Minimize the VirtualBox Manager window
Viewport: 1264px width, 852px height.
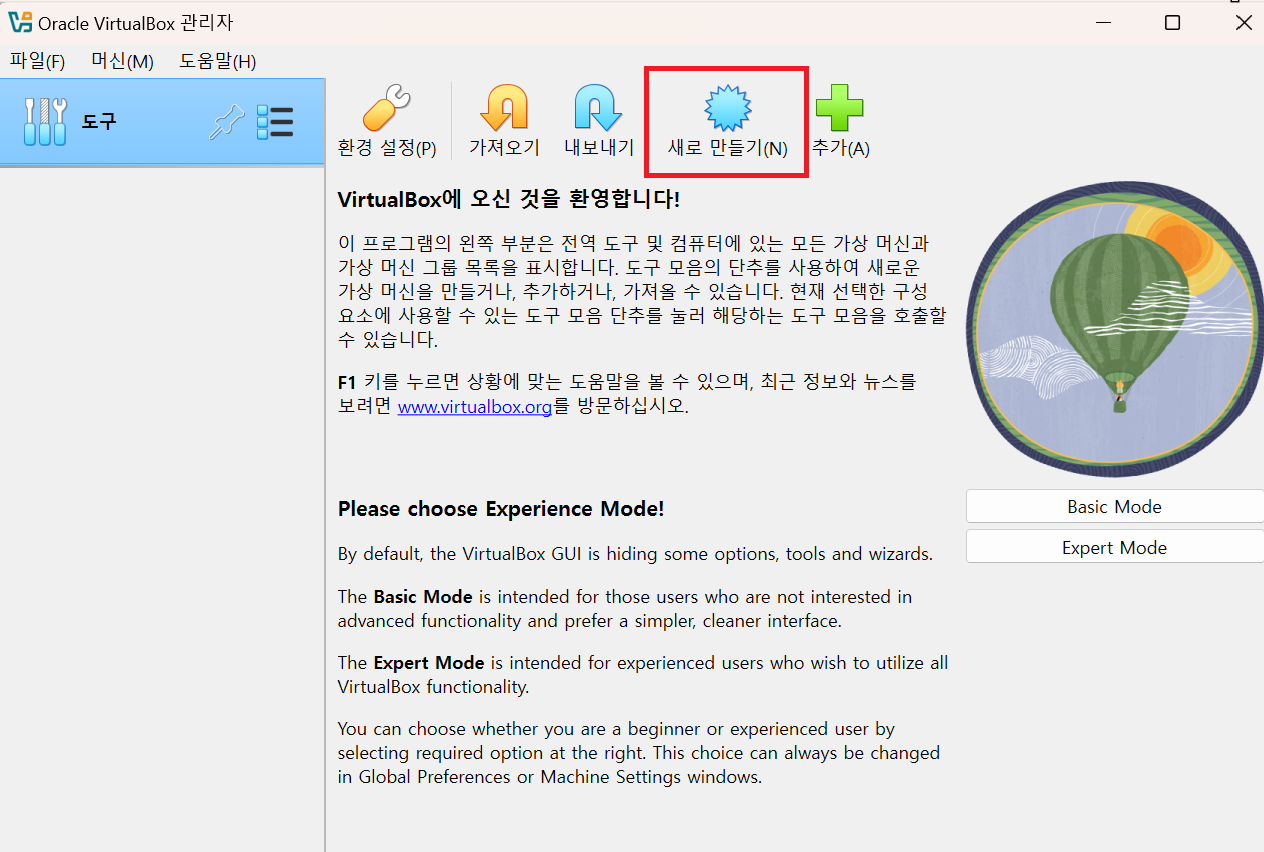[1102, 22]
